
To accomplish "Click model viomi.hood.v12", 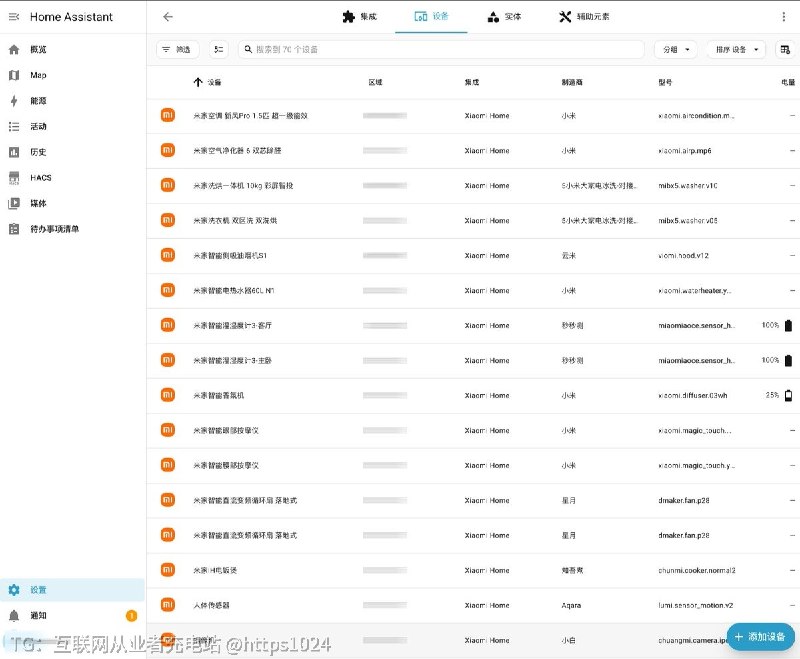I will tap(684, 256).
